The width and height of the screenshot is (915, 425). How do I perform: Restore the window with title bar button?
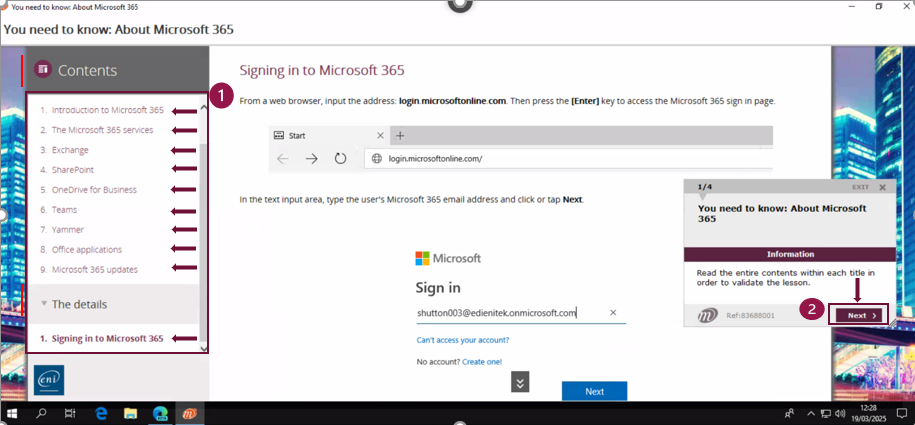[879, 6]
